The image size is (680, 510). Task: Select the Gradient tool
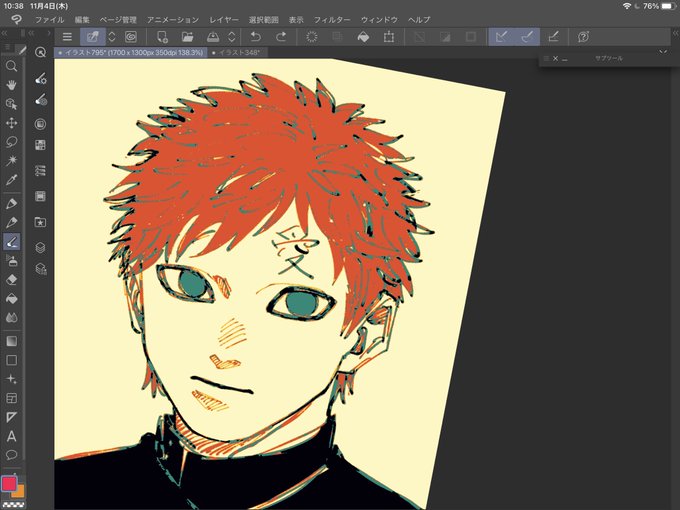pos(11,341)
